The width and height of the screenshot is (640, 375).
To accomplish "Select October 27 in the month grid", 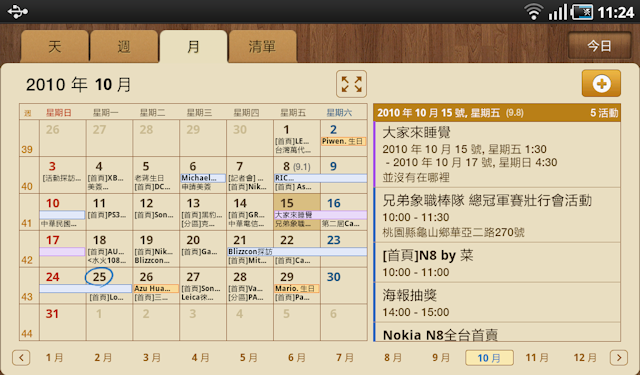I will [203, 286].
